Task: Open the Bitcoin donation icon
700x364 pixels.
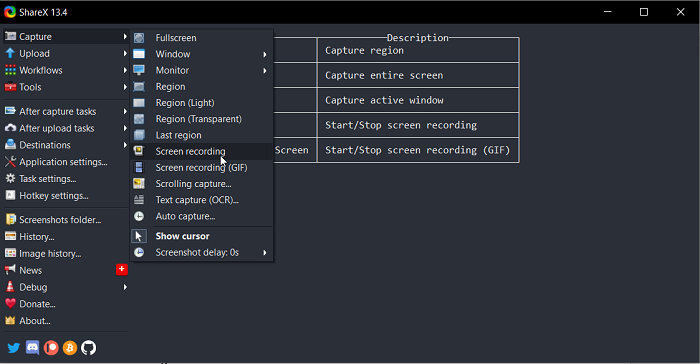Action: [70, 347]
